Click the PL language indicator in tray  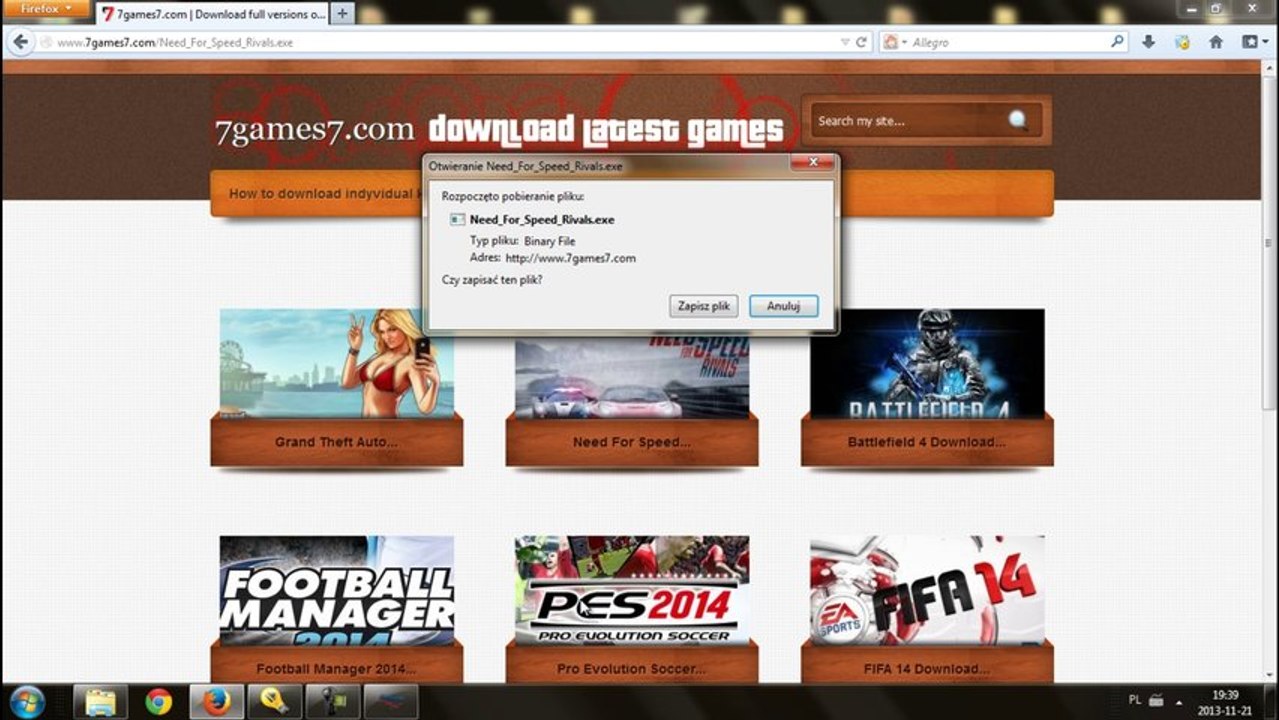1134,701
